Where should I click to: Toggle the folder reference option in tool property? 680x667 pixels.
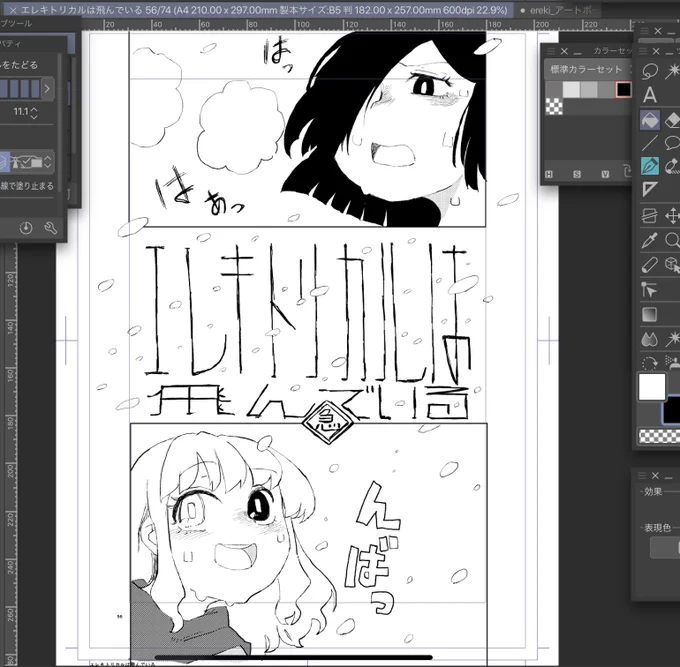37,162
